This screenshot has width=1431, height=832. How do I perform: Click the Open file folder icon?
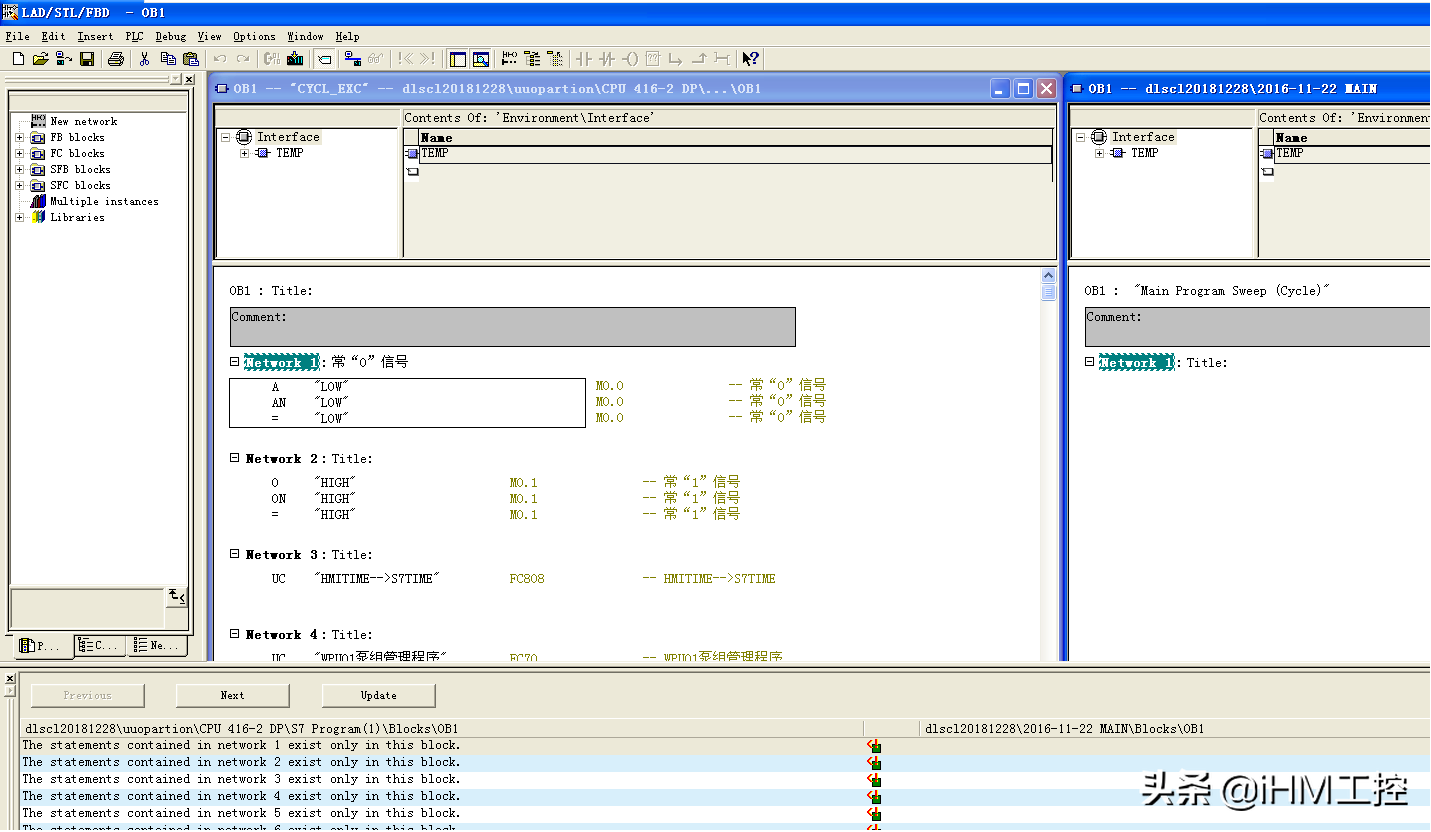pos(40,59)
